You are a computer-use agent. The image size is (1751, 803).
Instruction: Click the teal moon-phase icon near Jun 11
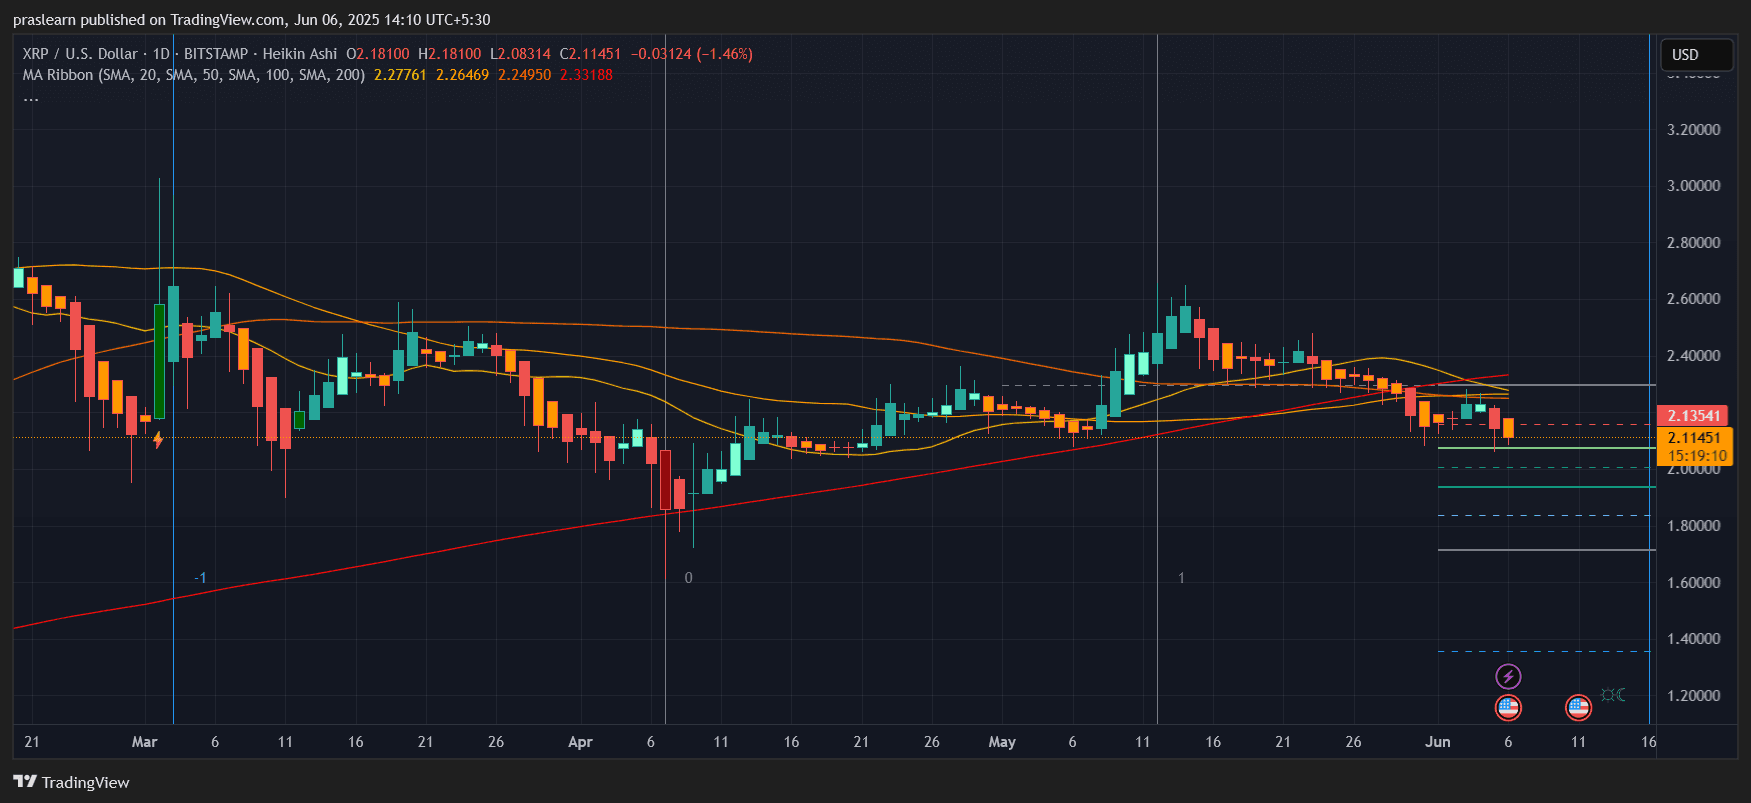point(1613,694)
